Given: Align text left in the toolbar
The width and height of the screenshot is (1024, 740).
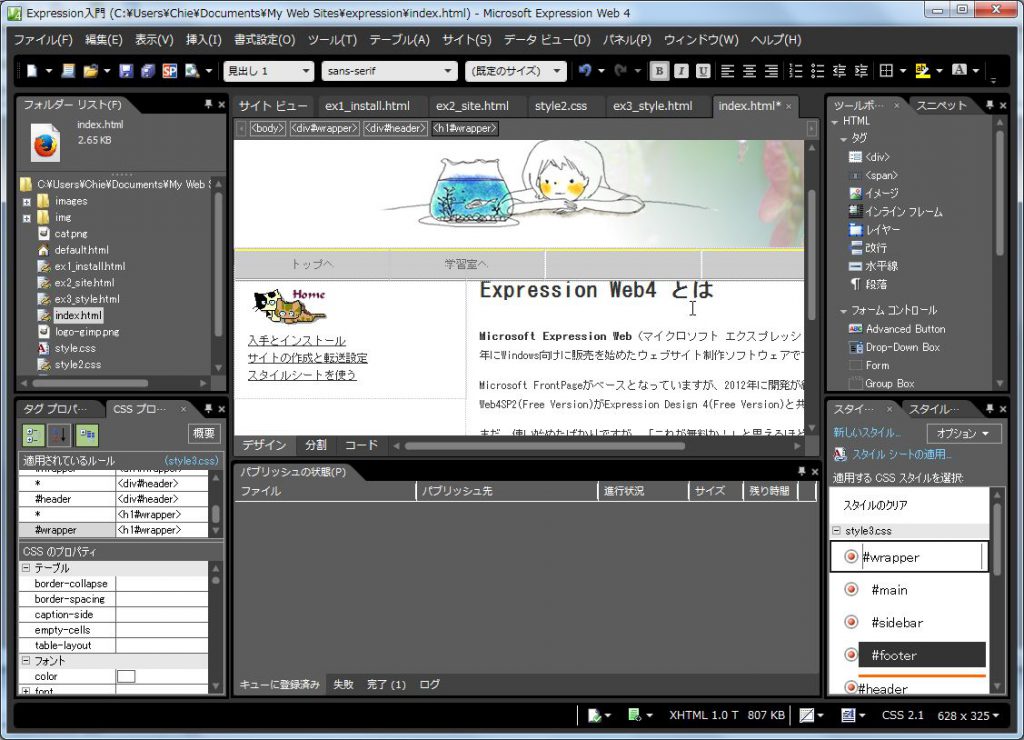Looking at the screenshot, I should pyautogui.click(x=727, y=71).
